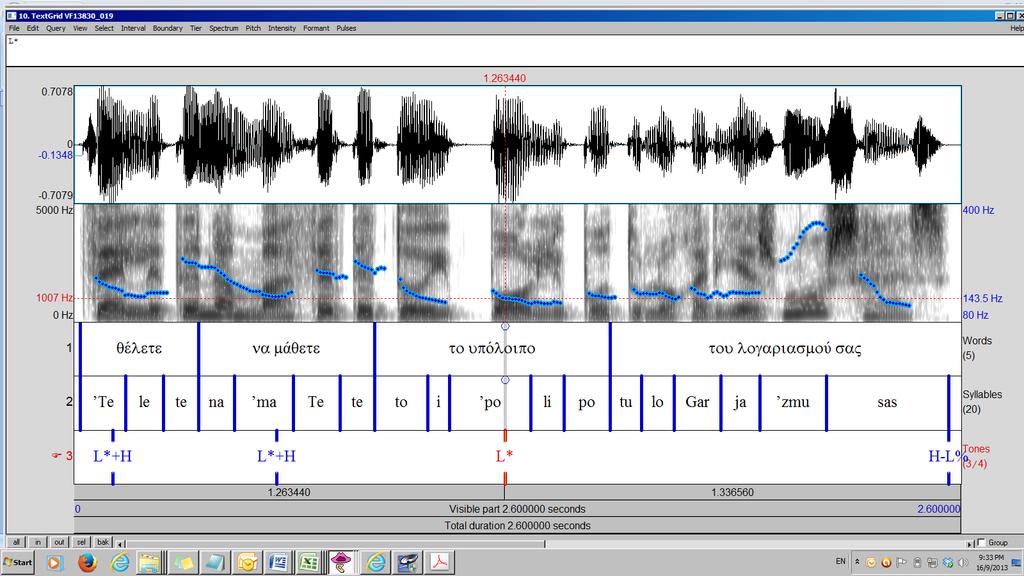Open the Spectrum menu
Image resolution: width=1024 pixels, height=576 pixels.
click(223, 28)
